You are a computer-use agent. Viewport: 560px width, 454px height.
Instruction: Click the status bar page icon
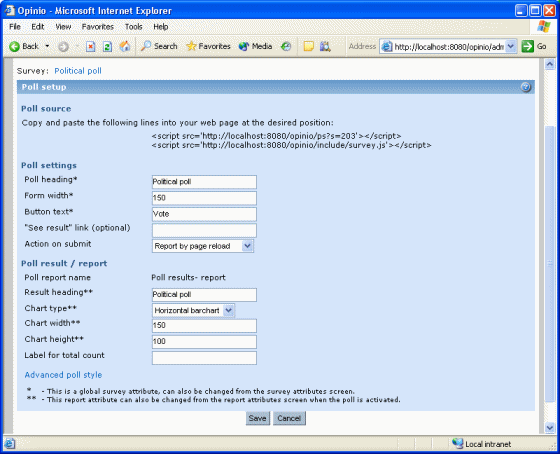9,444
